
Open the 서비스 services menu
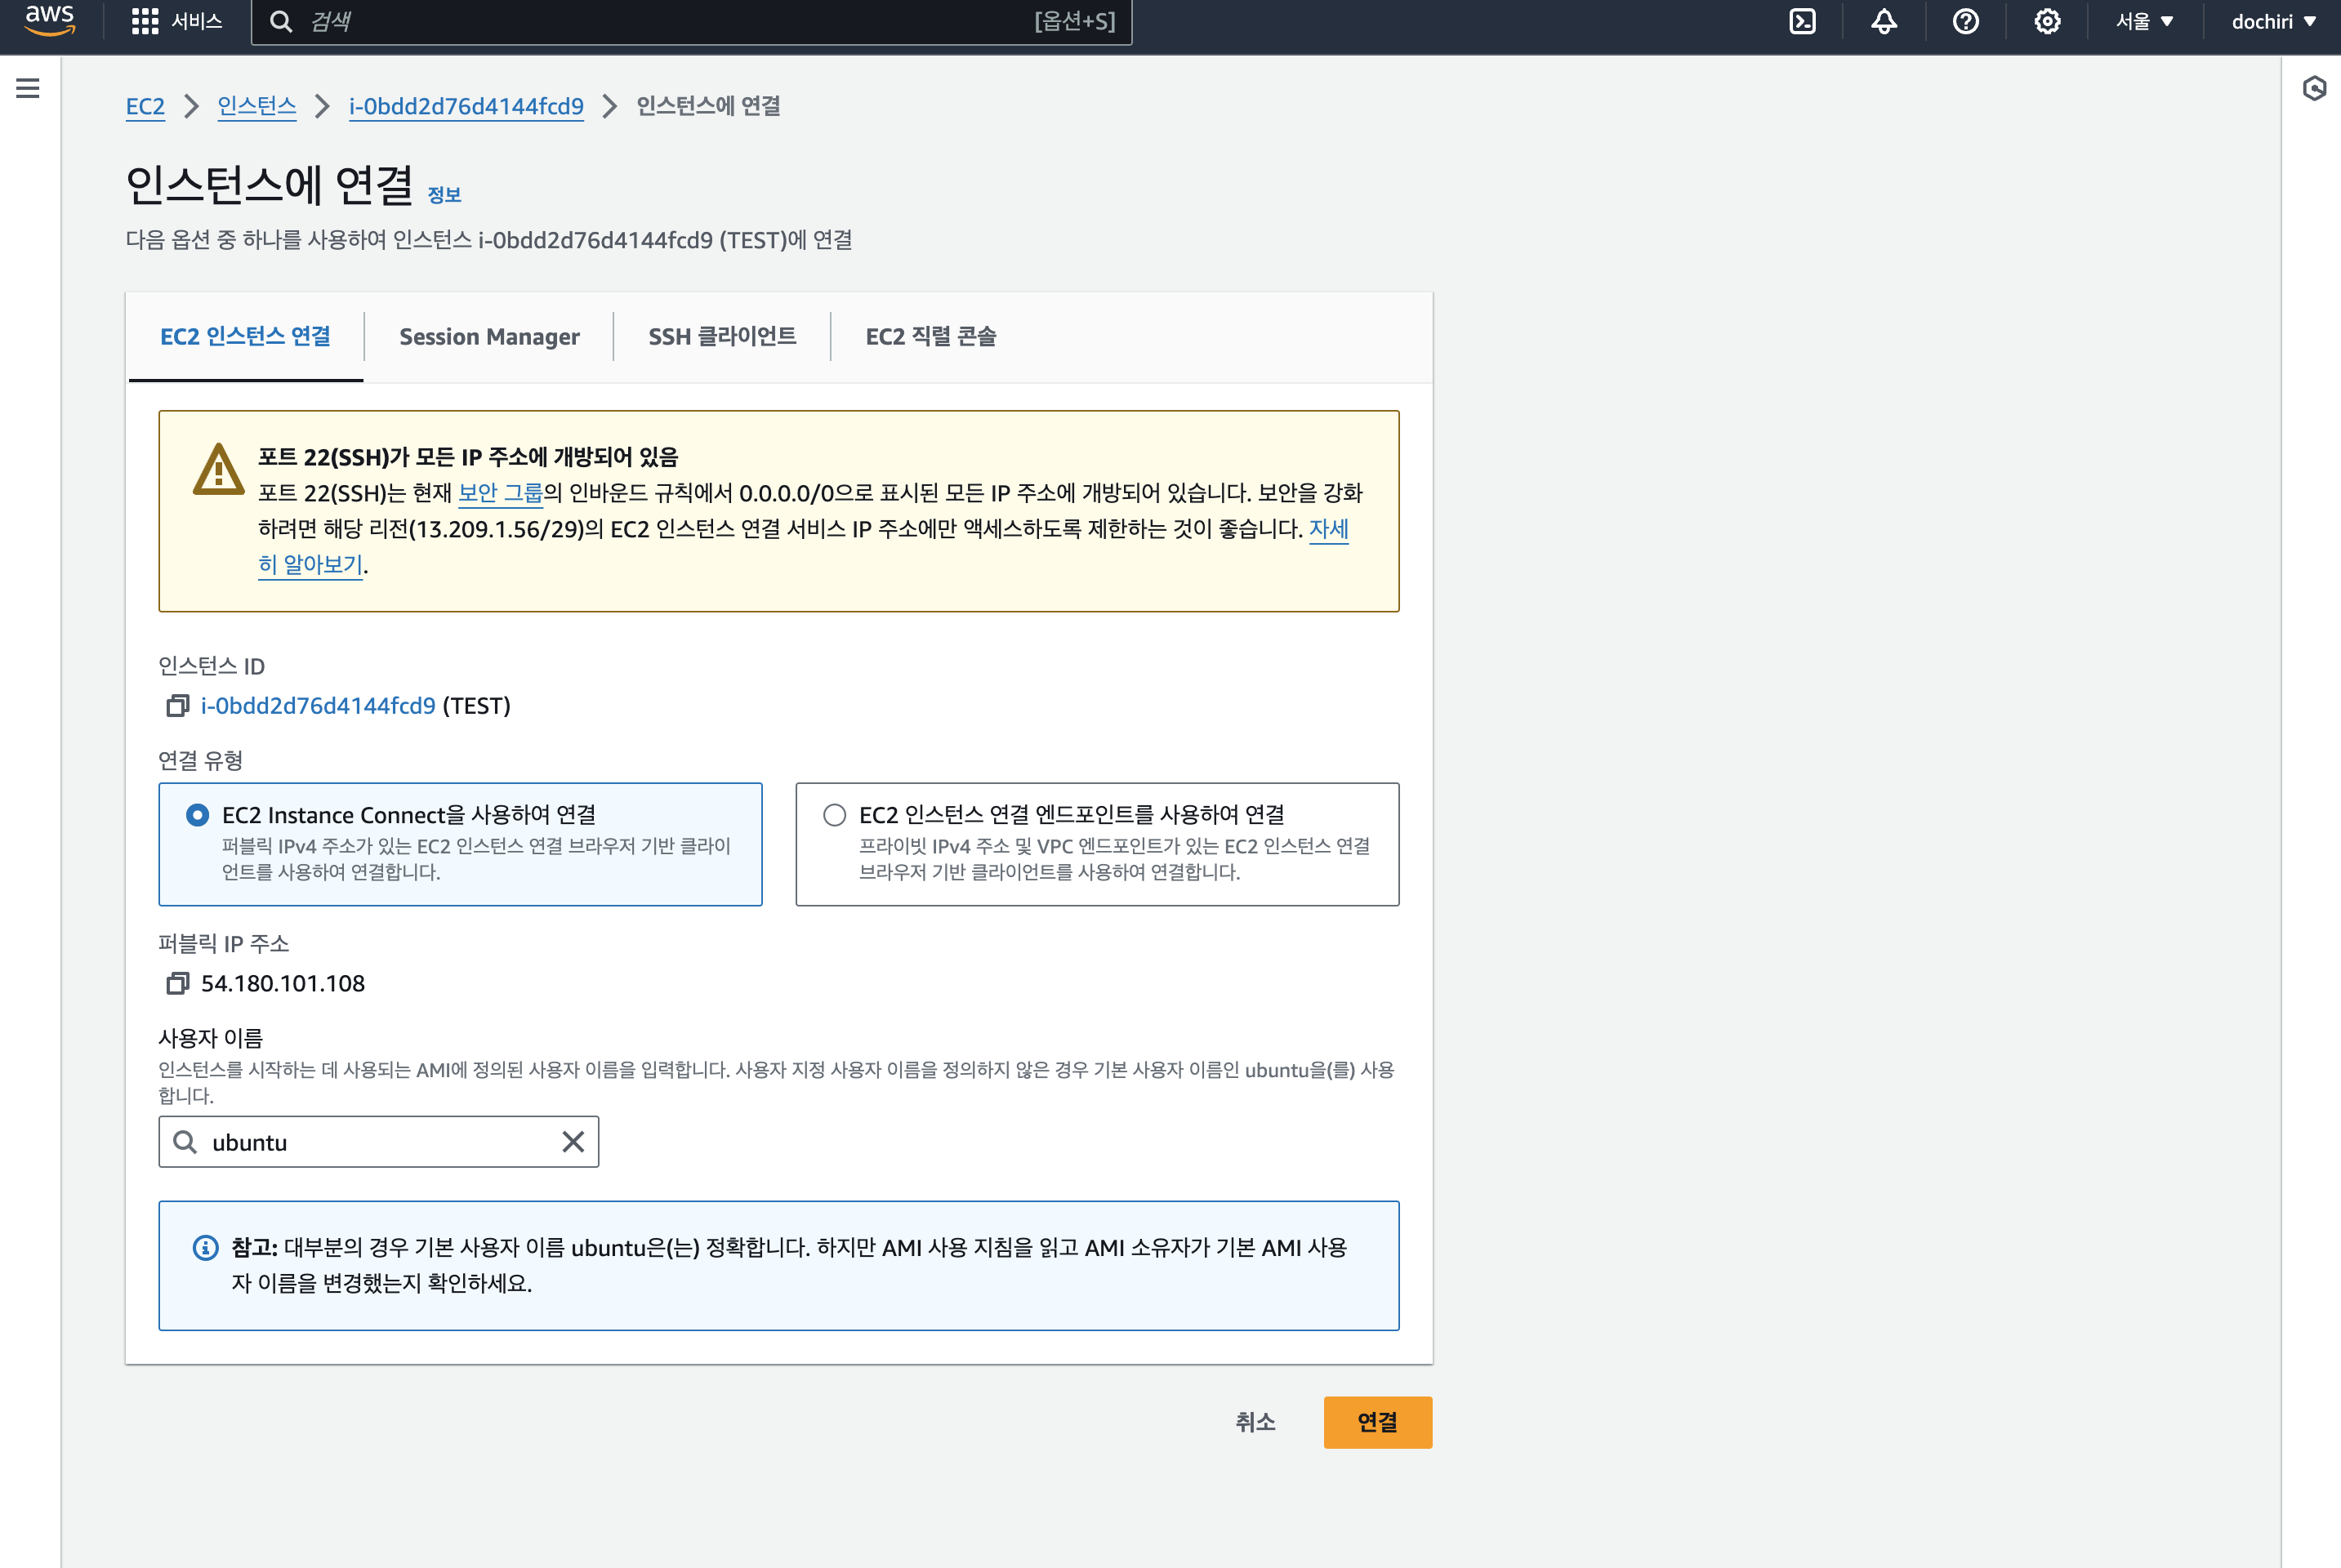(x=177, y=21)
